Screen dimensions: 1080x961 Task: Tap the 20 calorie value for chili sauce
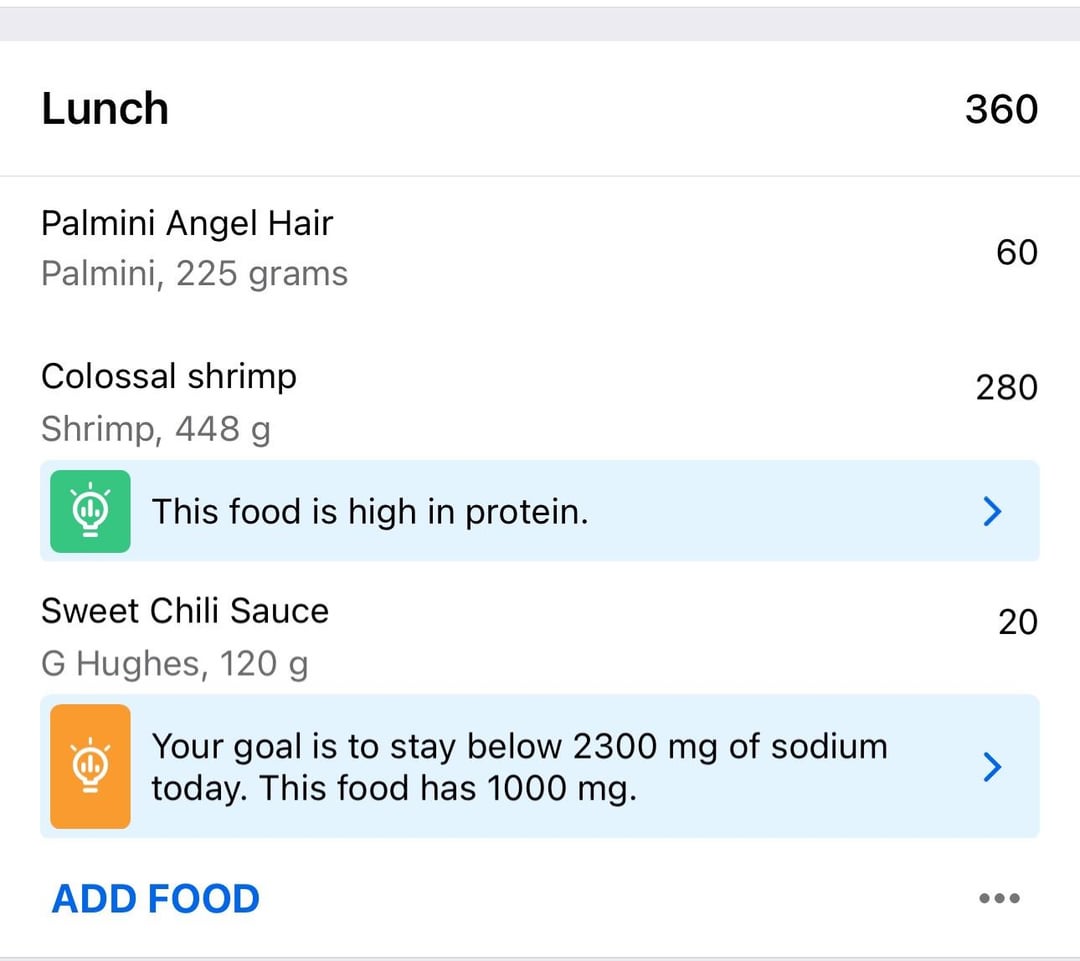pos(1018,622)
